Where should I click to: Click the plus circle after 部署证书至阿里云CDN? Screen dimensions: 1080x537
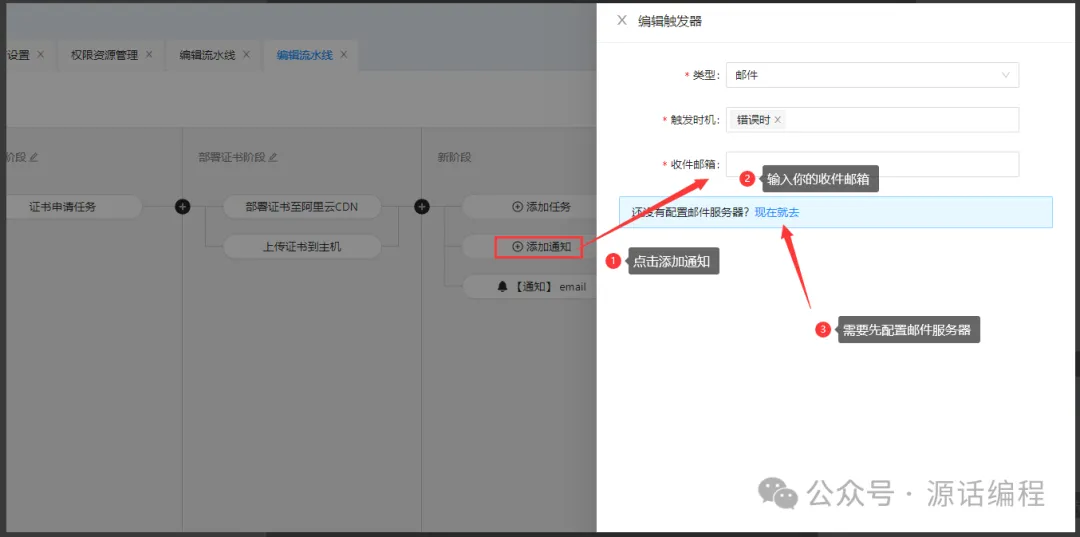click(422, 207)
